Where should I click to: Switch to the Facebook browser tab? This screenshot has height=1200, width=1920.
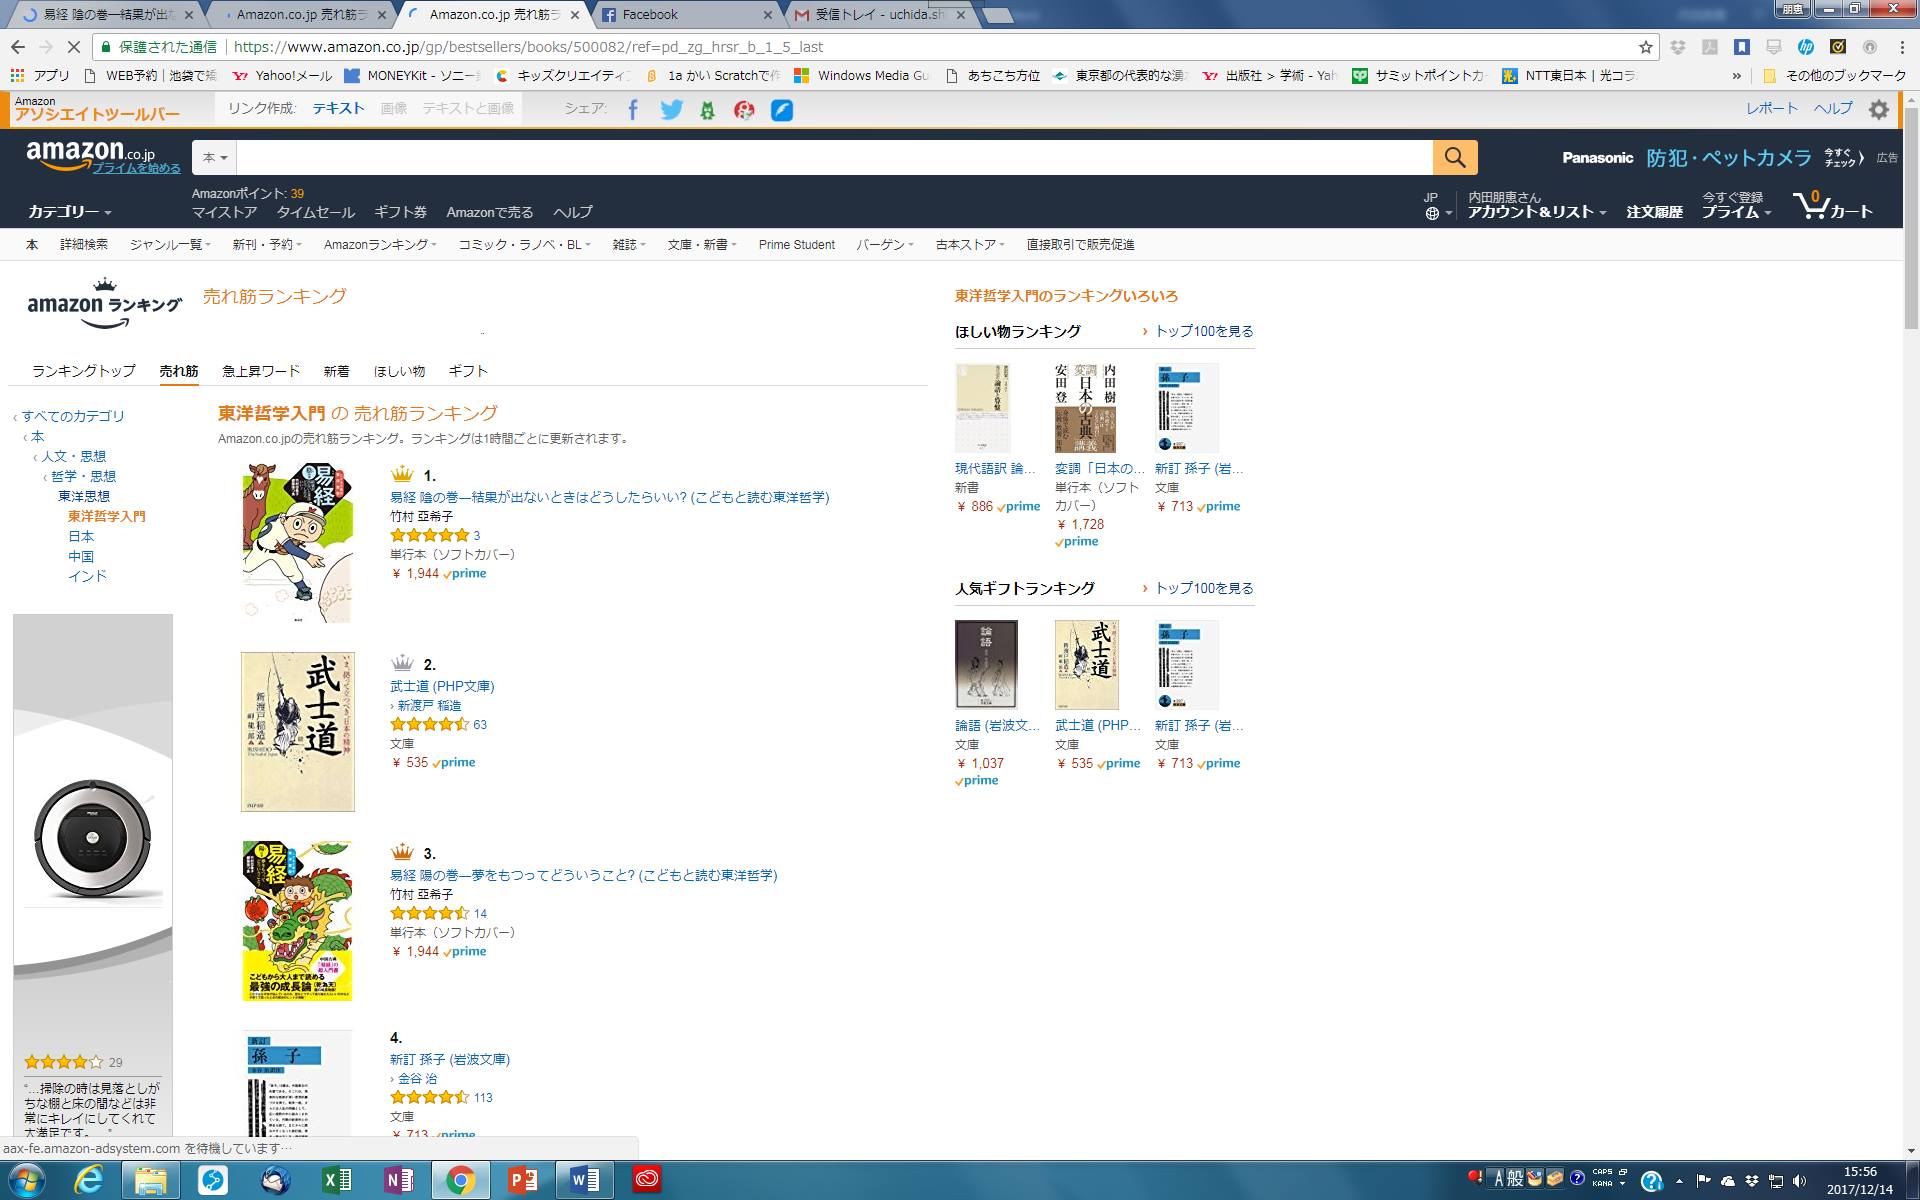[x=686, y=14]
